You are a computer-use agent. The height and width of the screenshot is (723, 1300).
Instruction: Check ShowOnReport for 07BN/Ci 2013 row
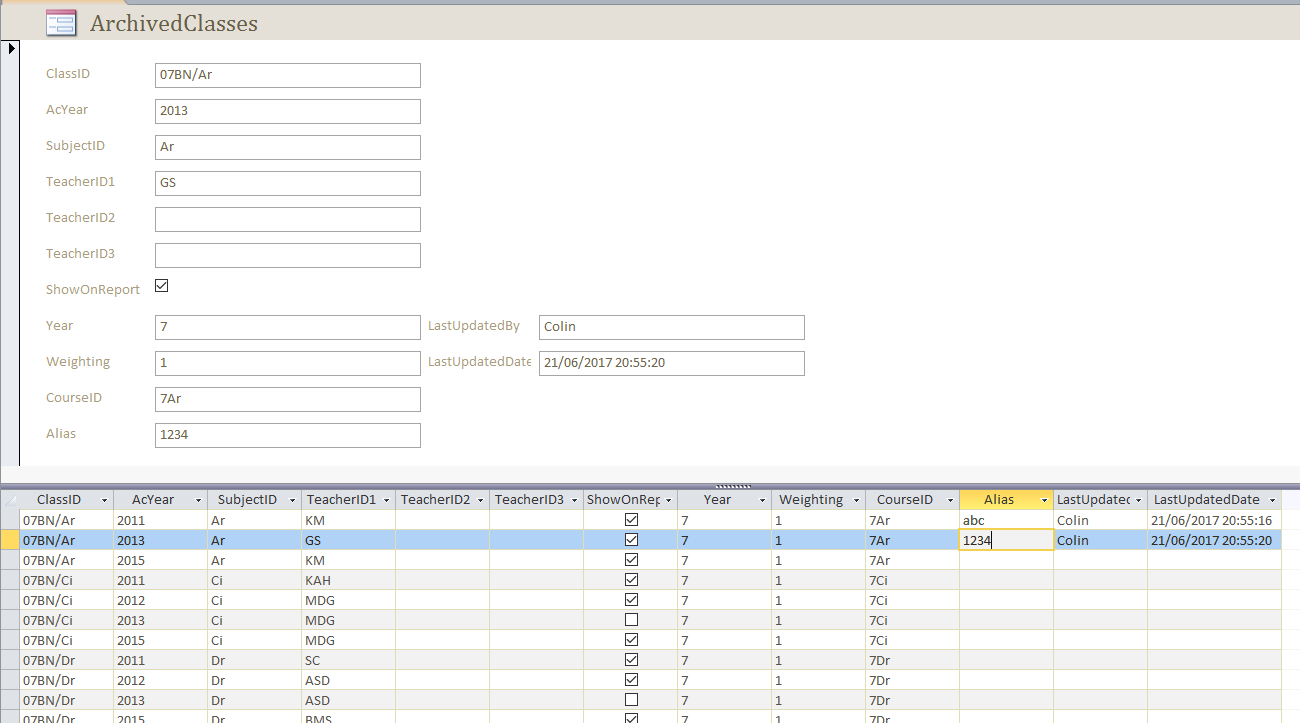click(631, 620)
